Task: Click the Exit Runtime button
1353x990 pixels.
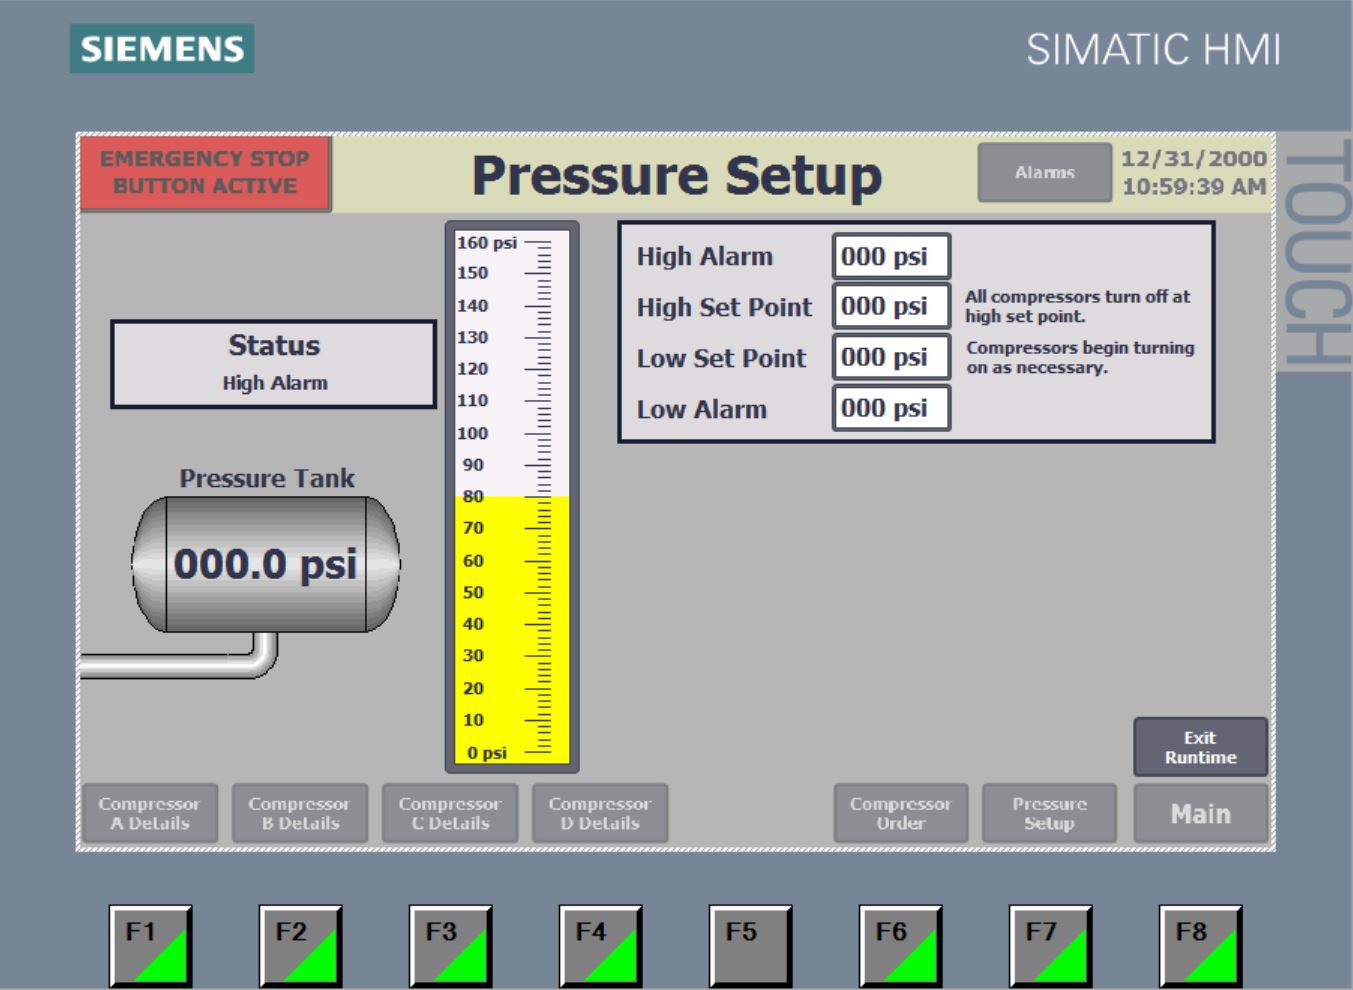Action: [1200, 747]
